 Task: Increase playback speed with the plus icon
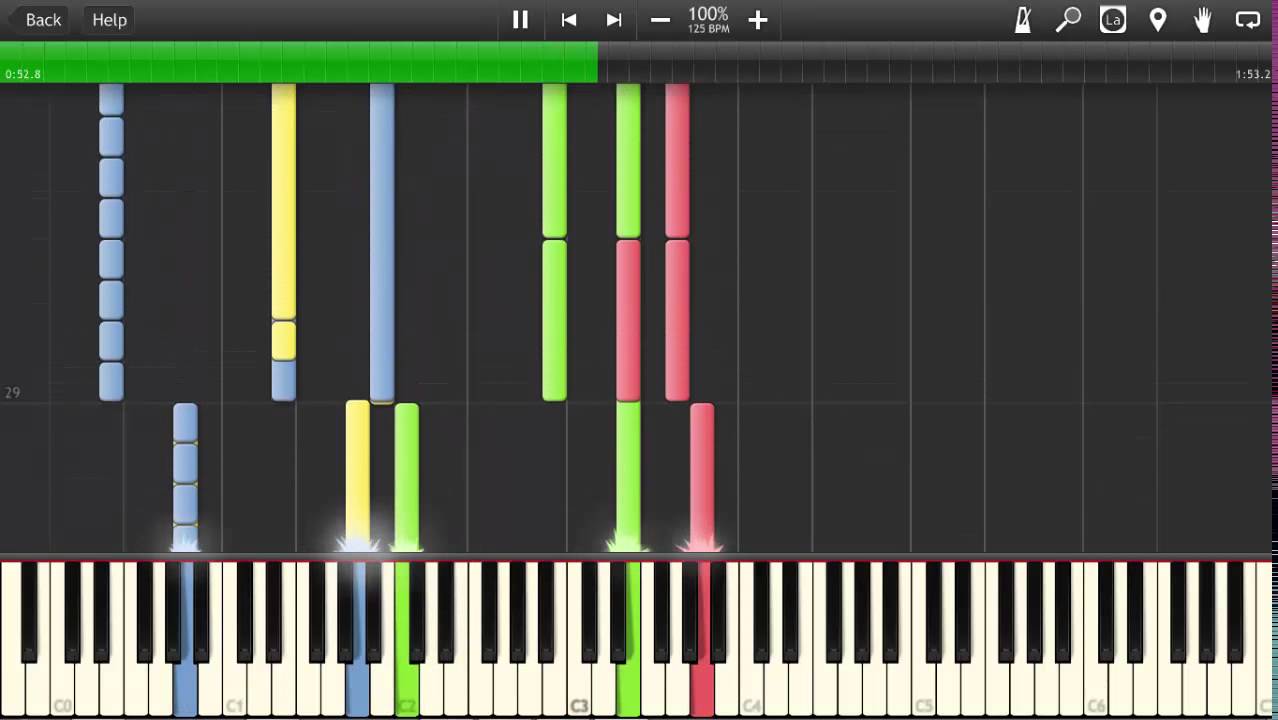point(757,20)
